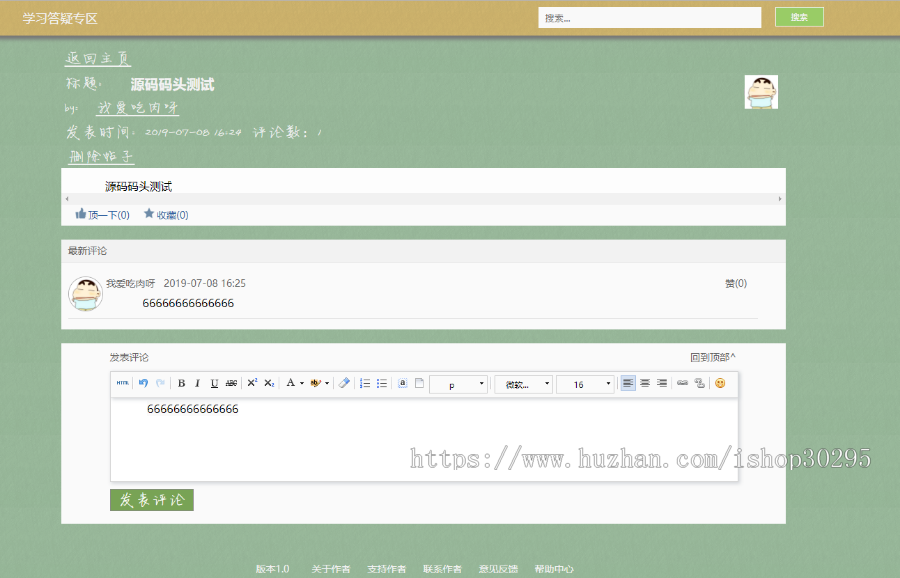Click the blank document icon in toolbar
This screenshot has width=900, height=578.
(x=420, y=383)
